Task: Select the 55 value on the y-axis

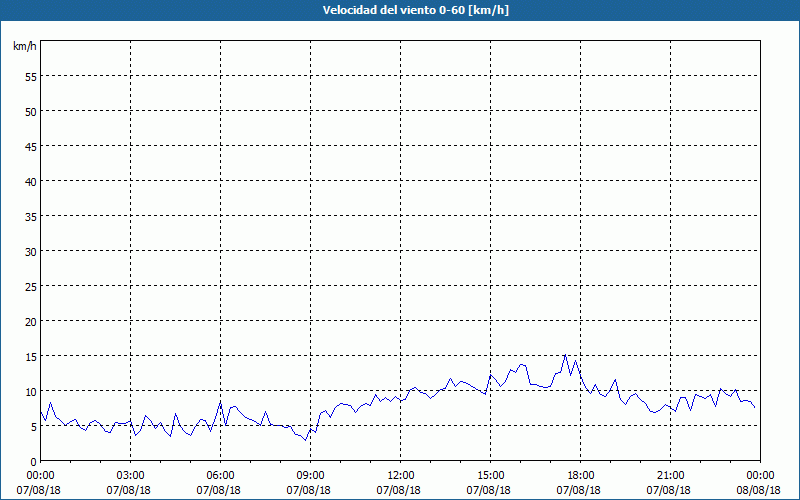Action: pyautogui.click(x=30, y=76)
